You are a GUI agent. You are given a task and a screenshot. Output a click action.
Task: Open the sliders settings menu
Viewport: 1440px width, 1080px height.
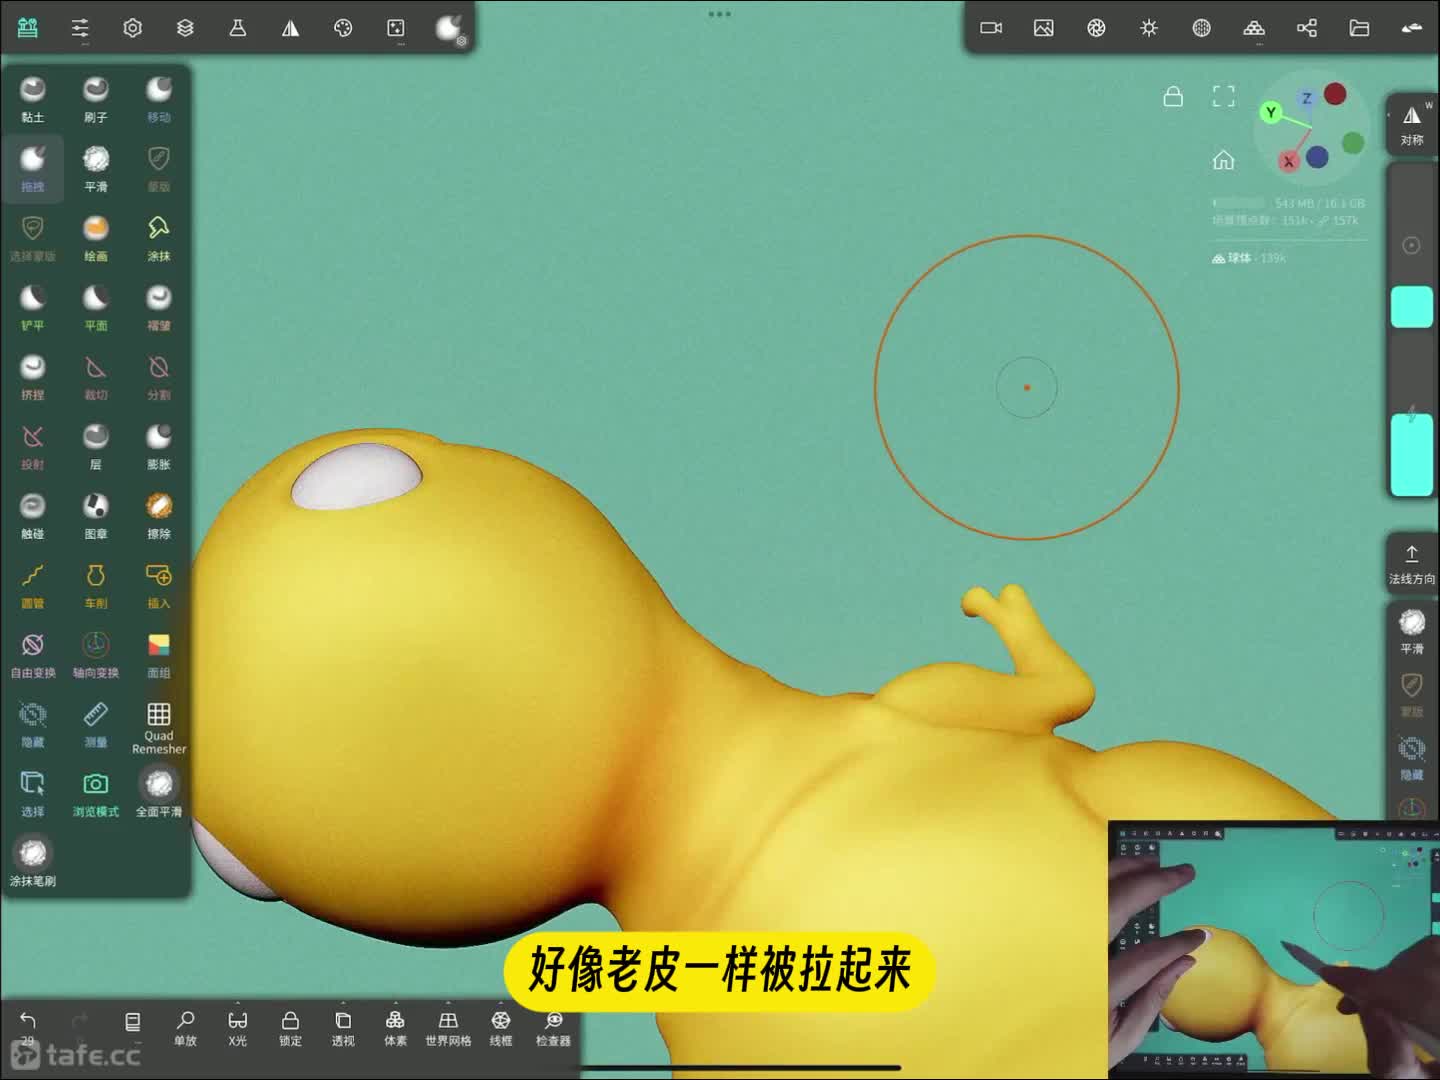(80, 28)
